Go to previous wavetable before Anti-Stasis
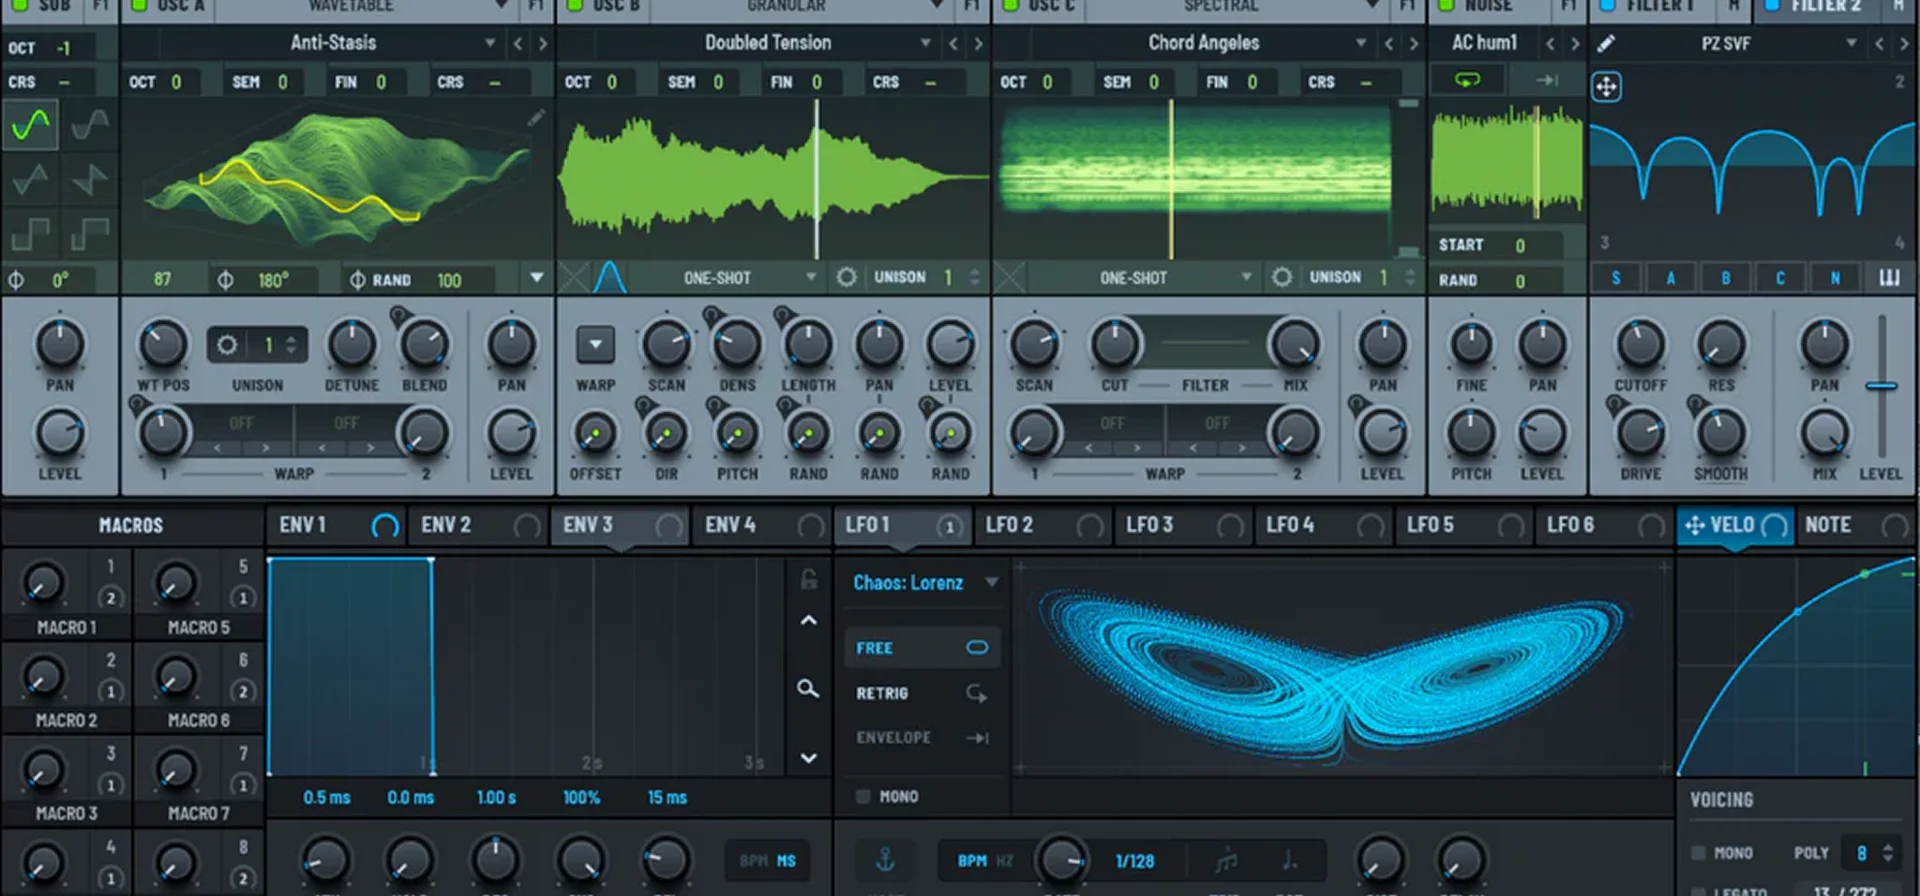Viewport: 1920px width, 896px height. click(x=518, y=43)
